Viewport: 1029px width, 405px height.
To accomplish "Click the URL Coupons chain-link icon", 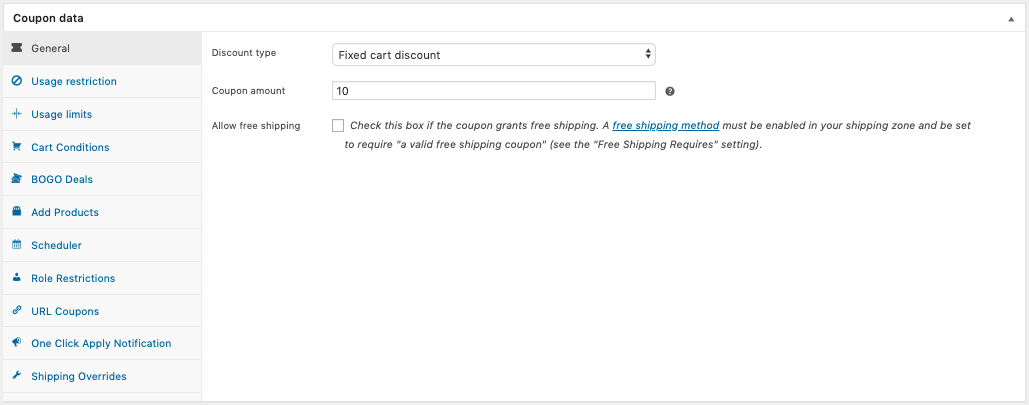I will pos(17,311).
